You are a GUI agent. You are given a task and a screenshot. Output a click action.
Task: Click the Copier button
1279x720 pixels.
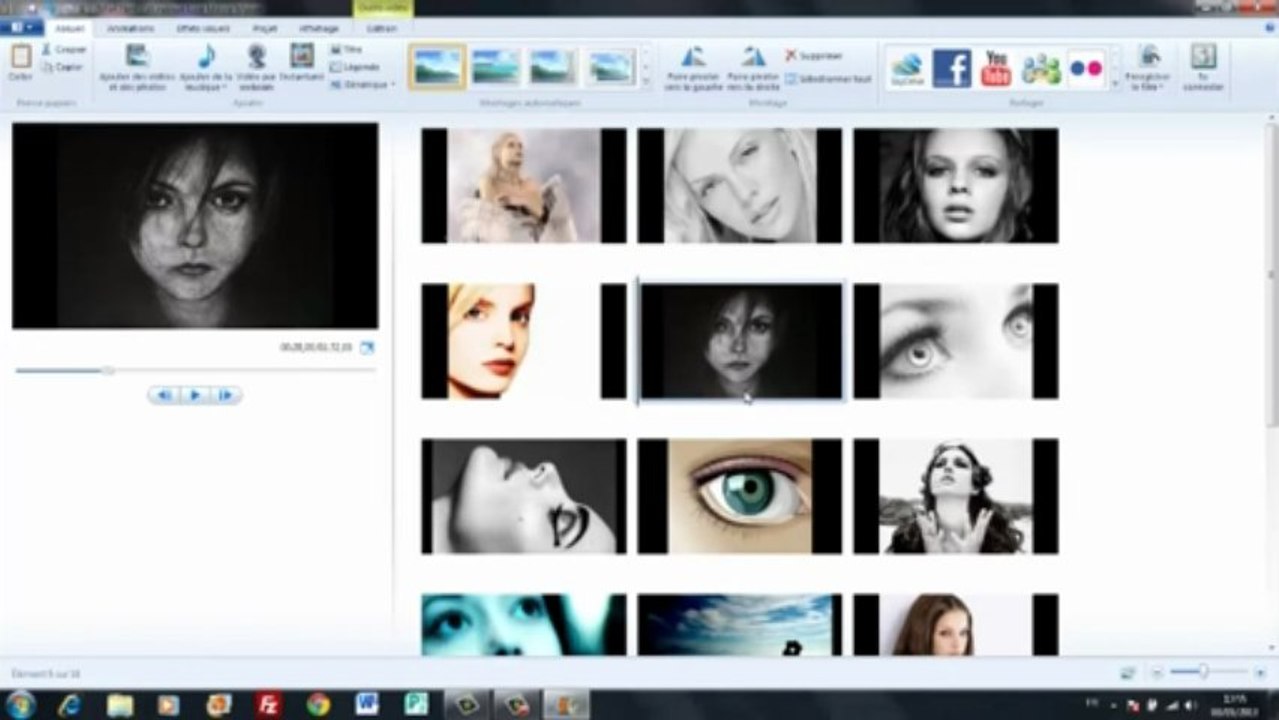point(62,66)
